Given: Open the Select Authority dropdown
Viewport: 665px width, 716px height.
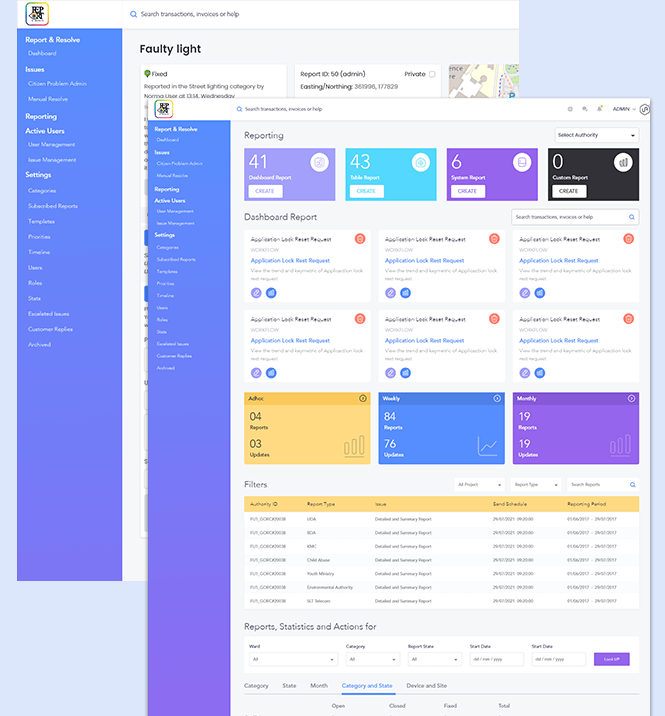Looking at the screenshot, I should coord(596,135).
